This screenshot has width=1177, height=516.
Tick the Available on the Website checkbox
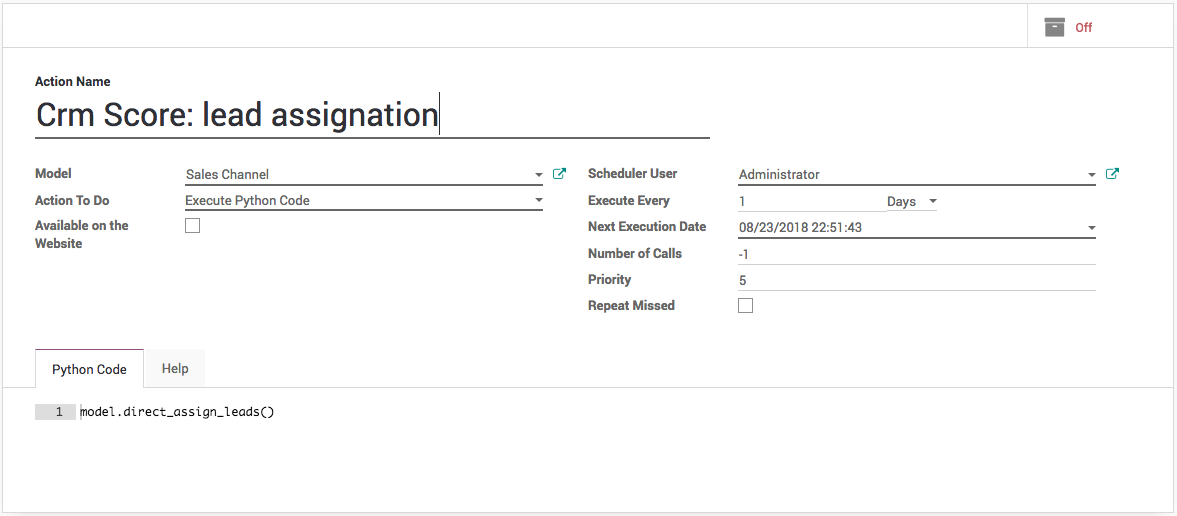(x=193, y=226)
